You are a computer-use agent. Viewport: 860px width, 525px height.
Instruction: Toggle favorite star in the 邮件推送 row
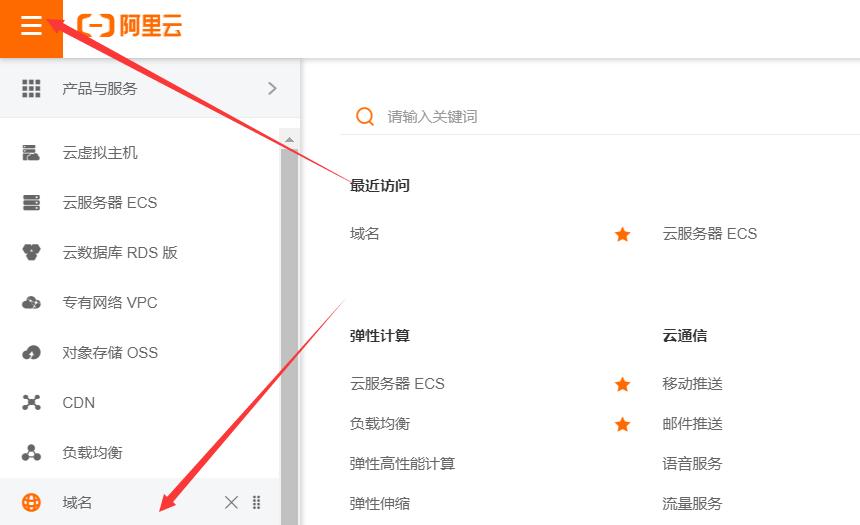[x=622, y=425]
